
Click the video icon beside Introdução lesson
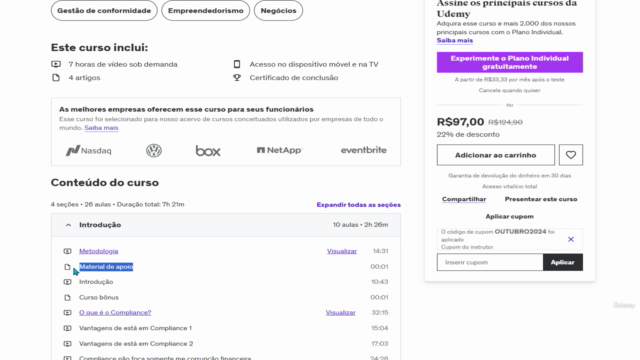(x=67, y=282)
